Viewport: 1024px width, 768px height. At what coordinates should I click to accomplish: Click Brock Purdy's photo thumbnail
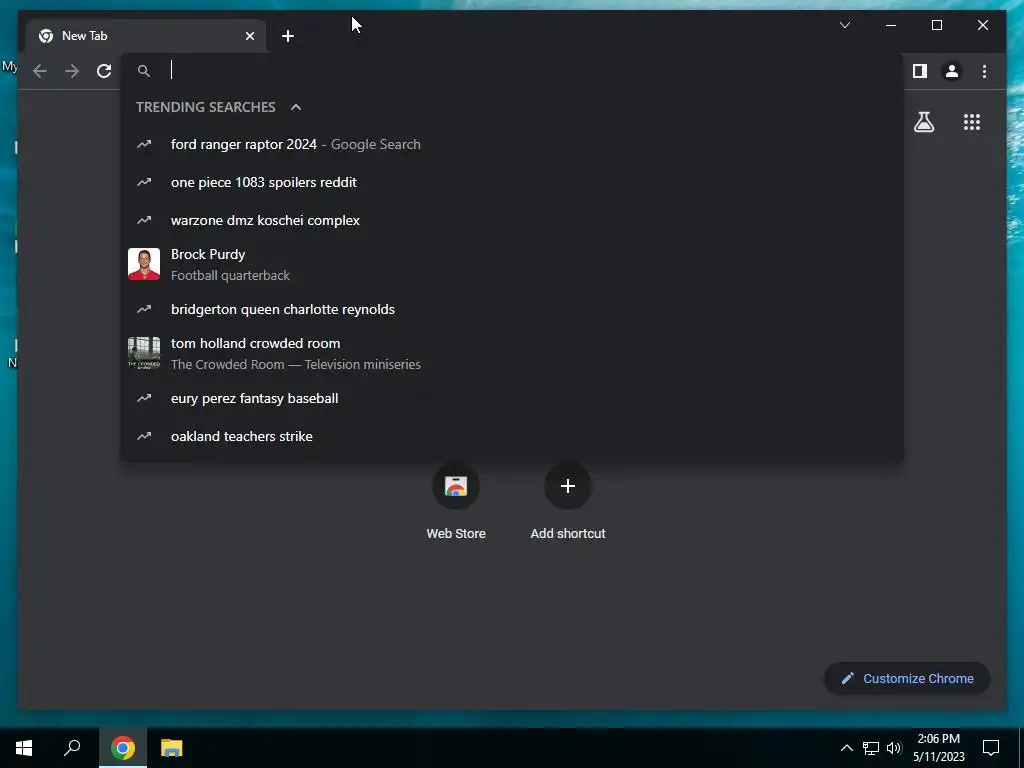coord(144,264)
